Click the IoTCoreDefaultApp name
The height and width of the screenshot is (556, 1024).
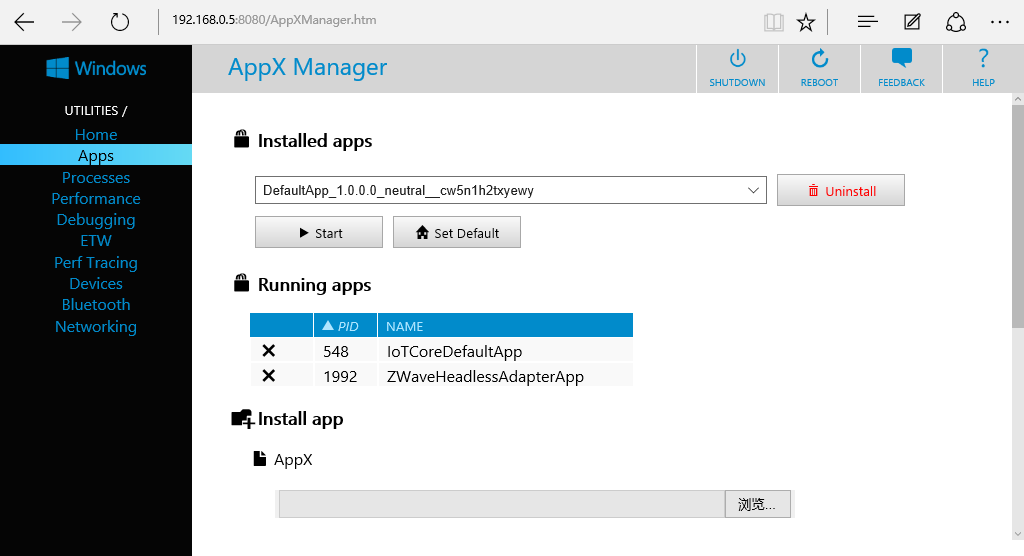click(455, 352)
